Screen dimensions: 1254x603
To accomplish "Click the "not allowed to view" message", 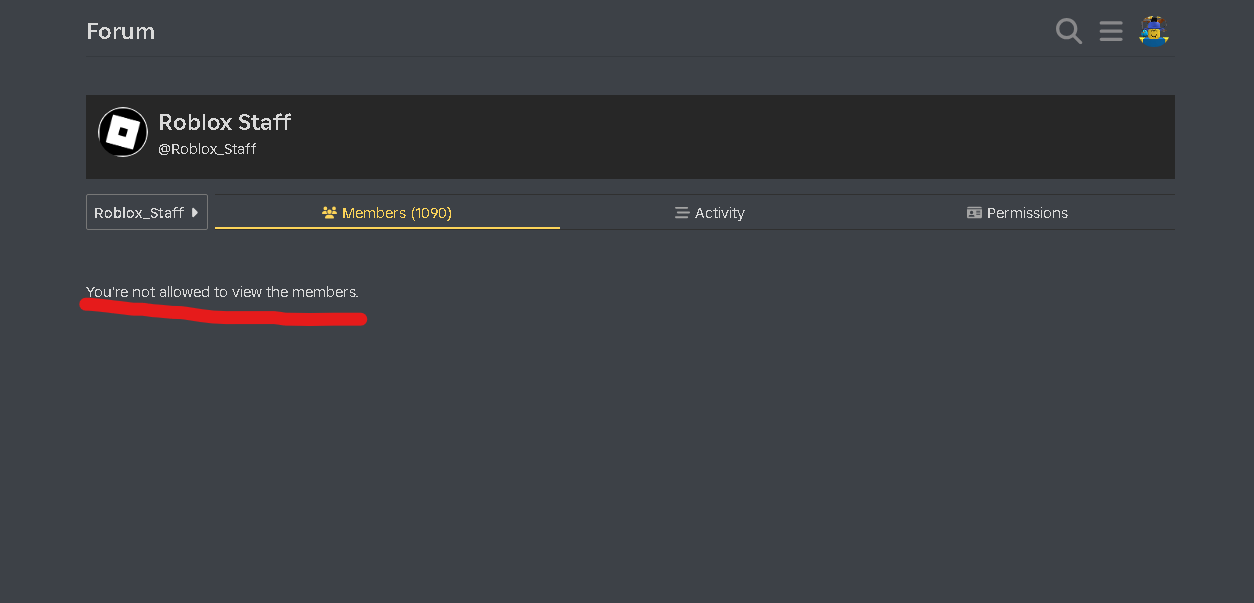I will pos(222,292).
